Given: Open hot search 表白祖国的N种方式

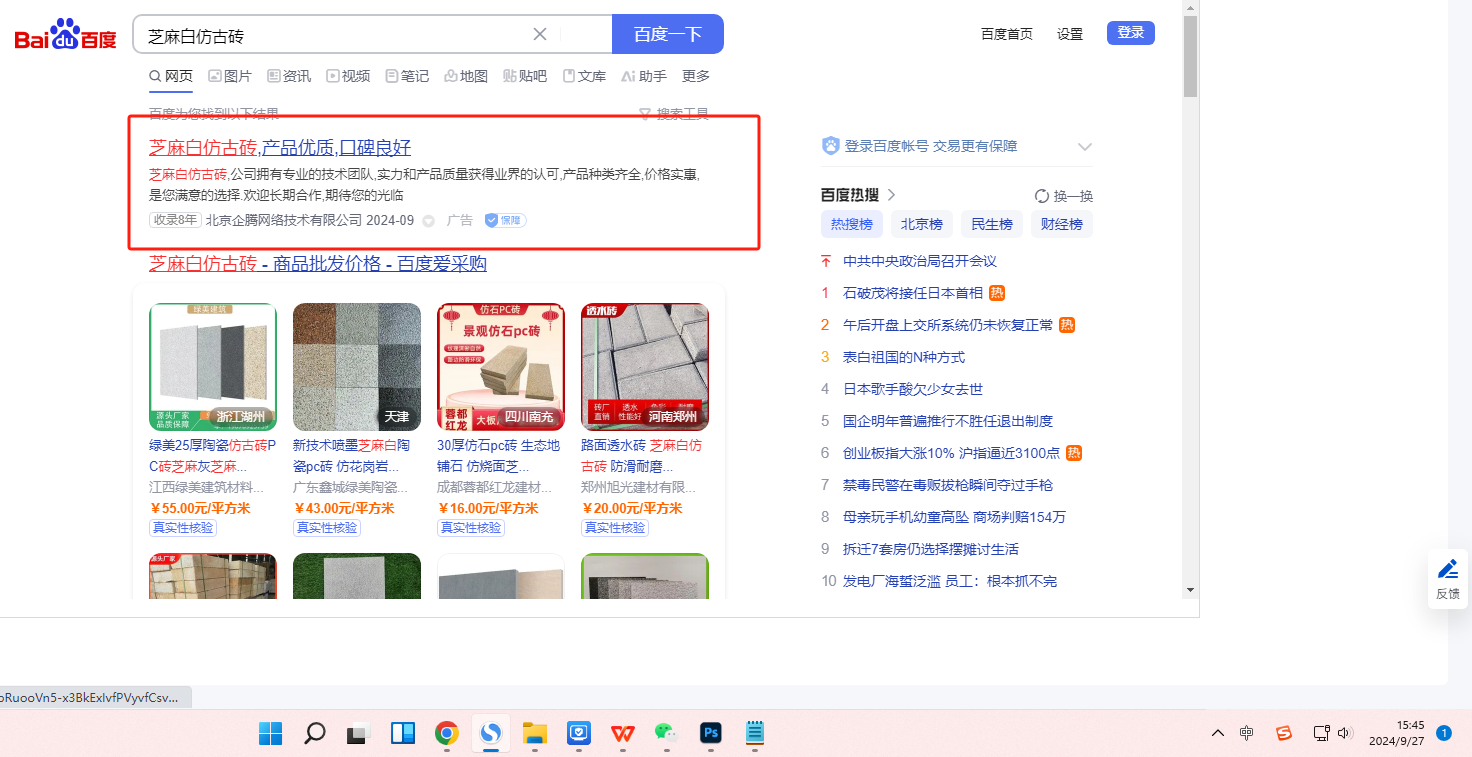Looking at the screenshot, I should (904, 357).
